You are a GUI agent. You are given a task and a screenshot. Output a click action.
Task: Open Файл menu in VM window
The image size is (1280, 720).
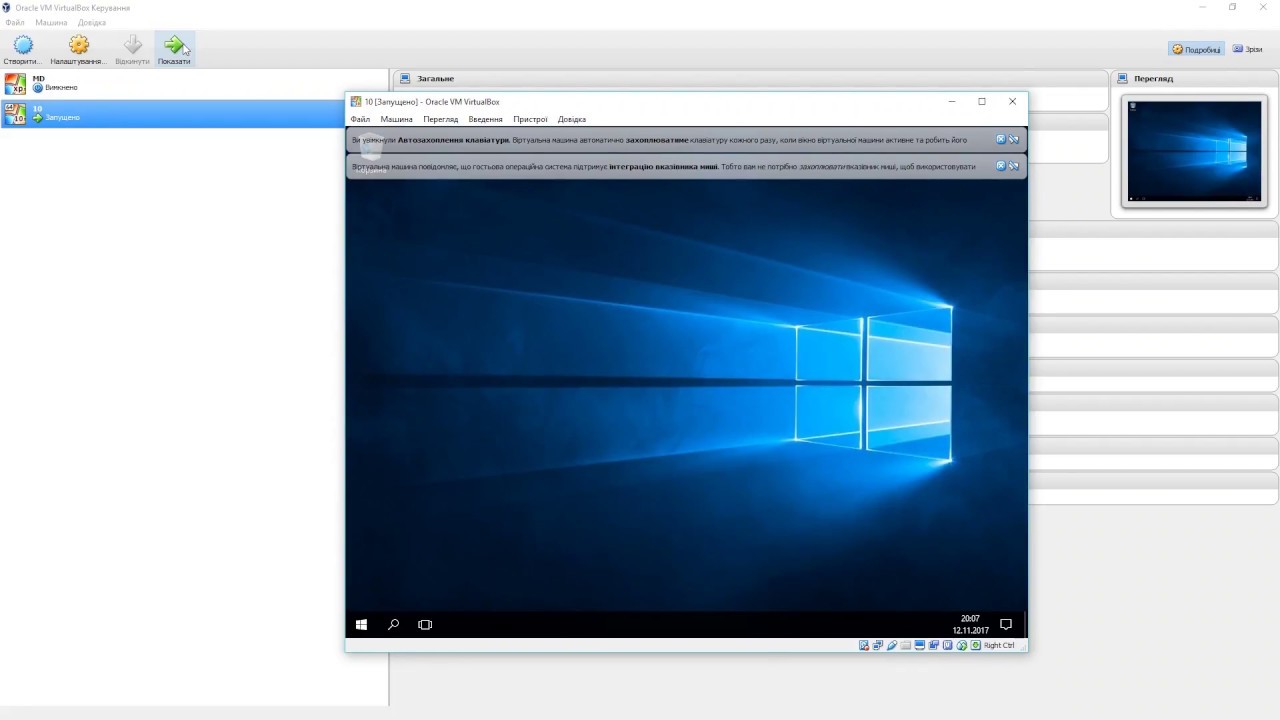pos(360,119)
